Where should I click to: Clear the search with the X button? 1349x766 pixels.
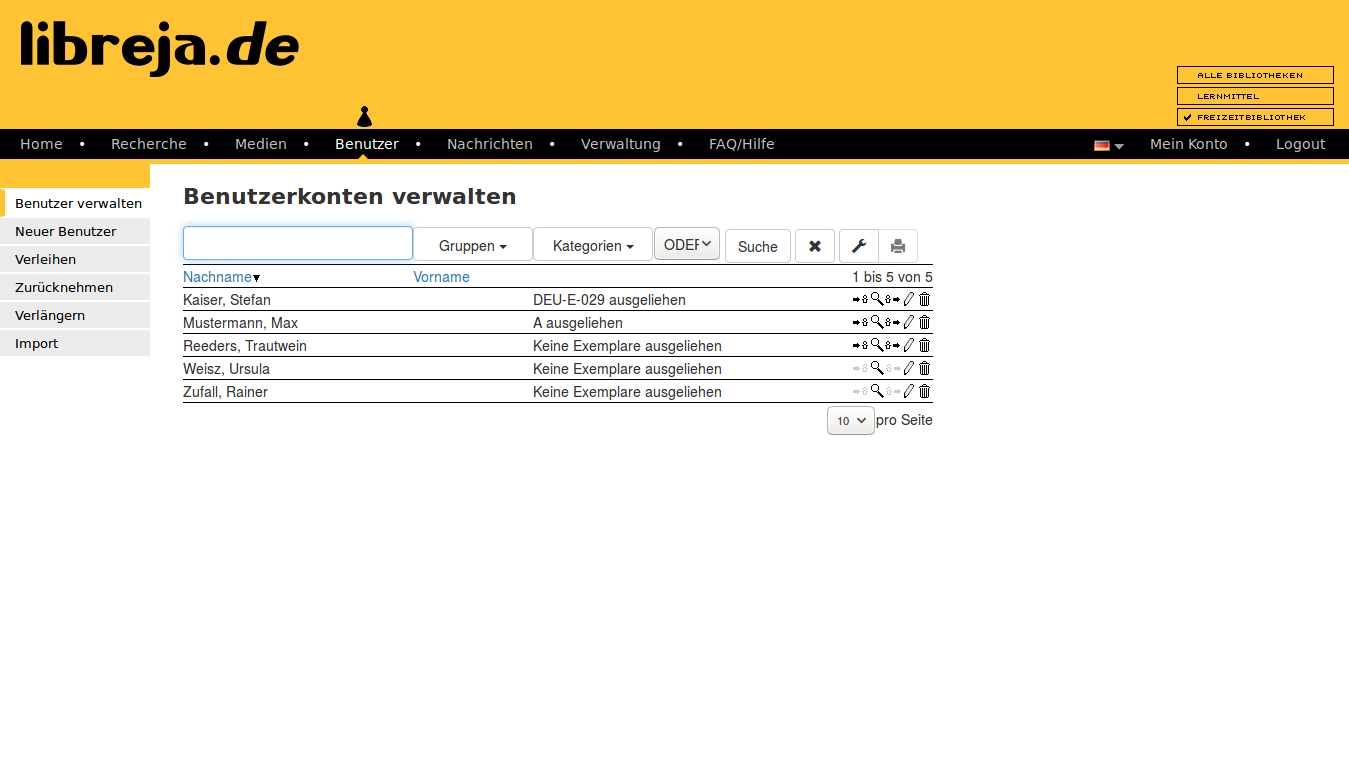(x=815, y=246)
